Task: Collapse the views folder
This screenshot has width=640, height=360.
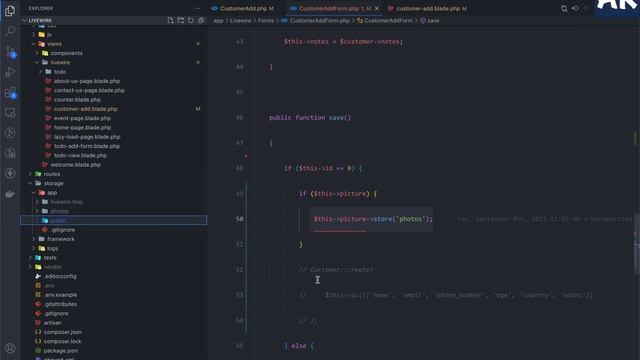Action: pos(54,44)
